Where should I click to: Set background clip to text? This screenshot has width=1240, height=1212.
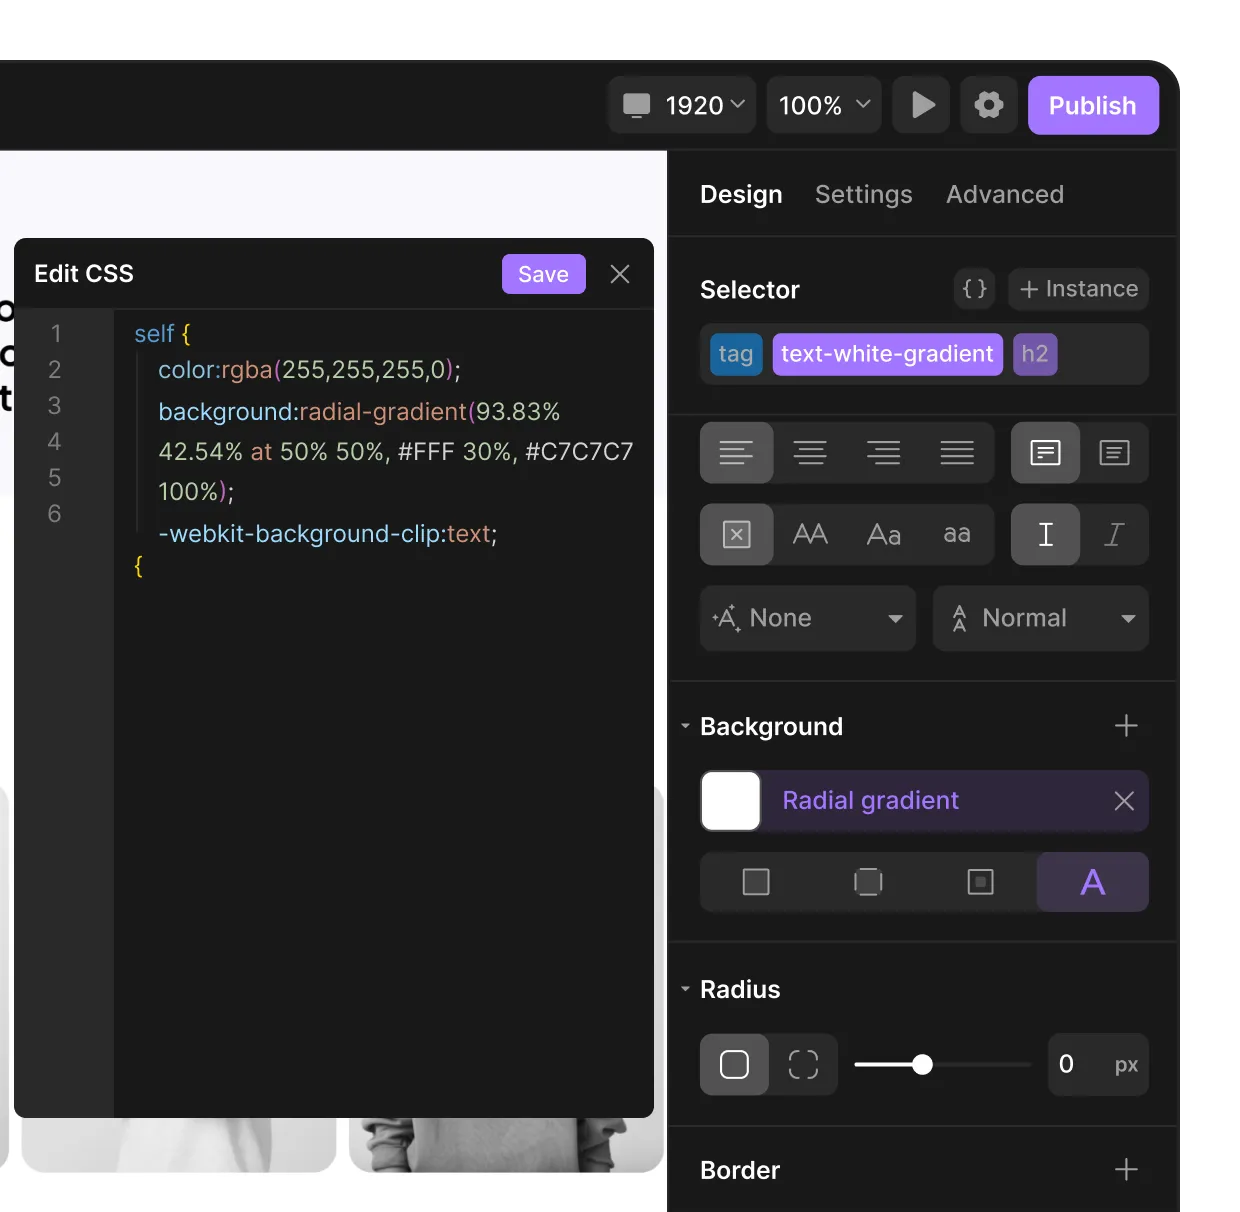point(1093,882)
